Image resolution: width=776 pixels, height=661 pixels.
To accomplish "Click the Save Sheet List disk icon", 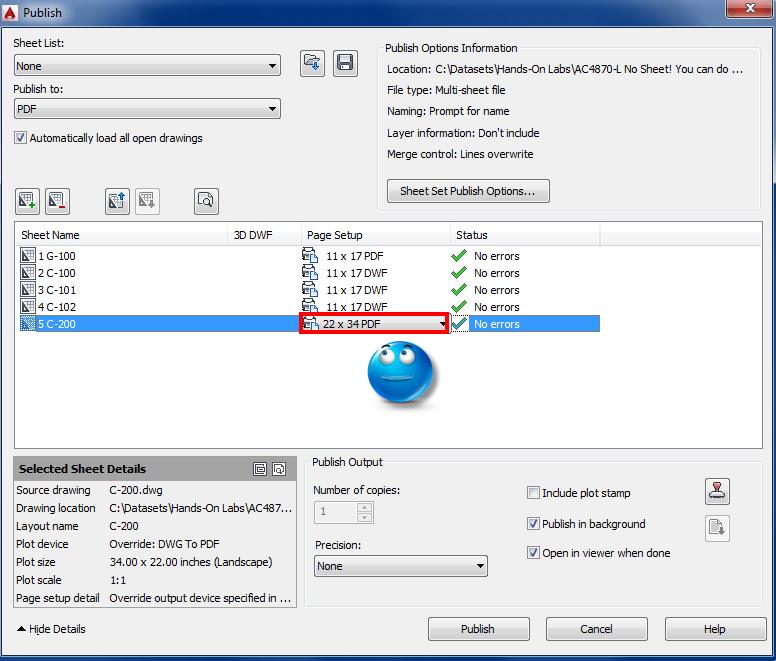I will 345,63.
